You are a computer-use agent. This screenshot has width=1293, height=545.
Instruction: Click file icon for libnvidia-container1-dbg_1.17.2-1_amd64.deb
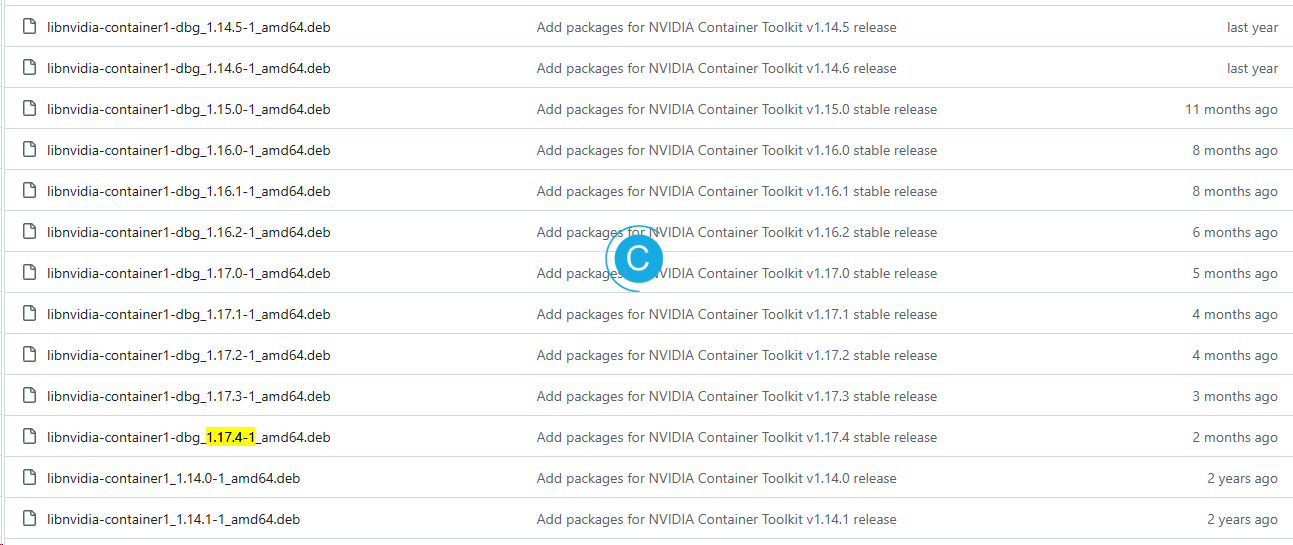[x=29, y=355]
